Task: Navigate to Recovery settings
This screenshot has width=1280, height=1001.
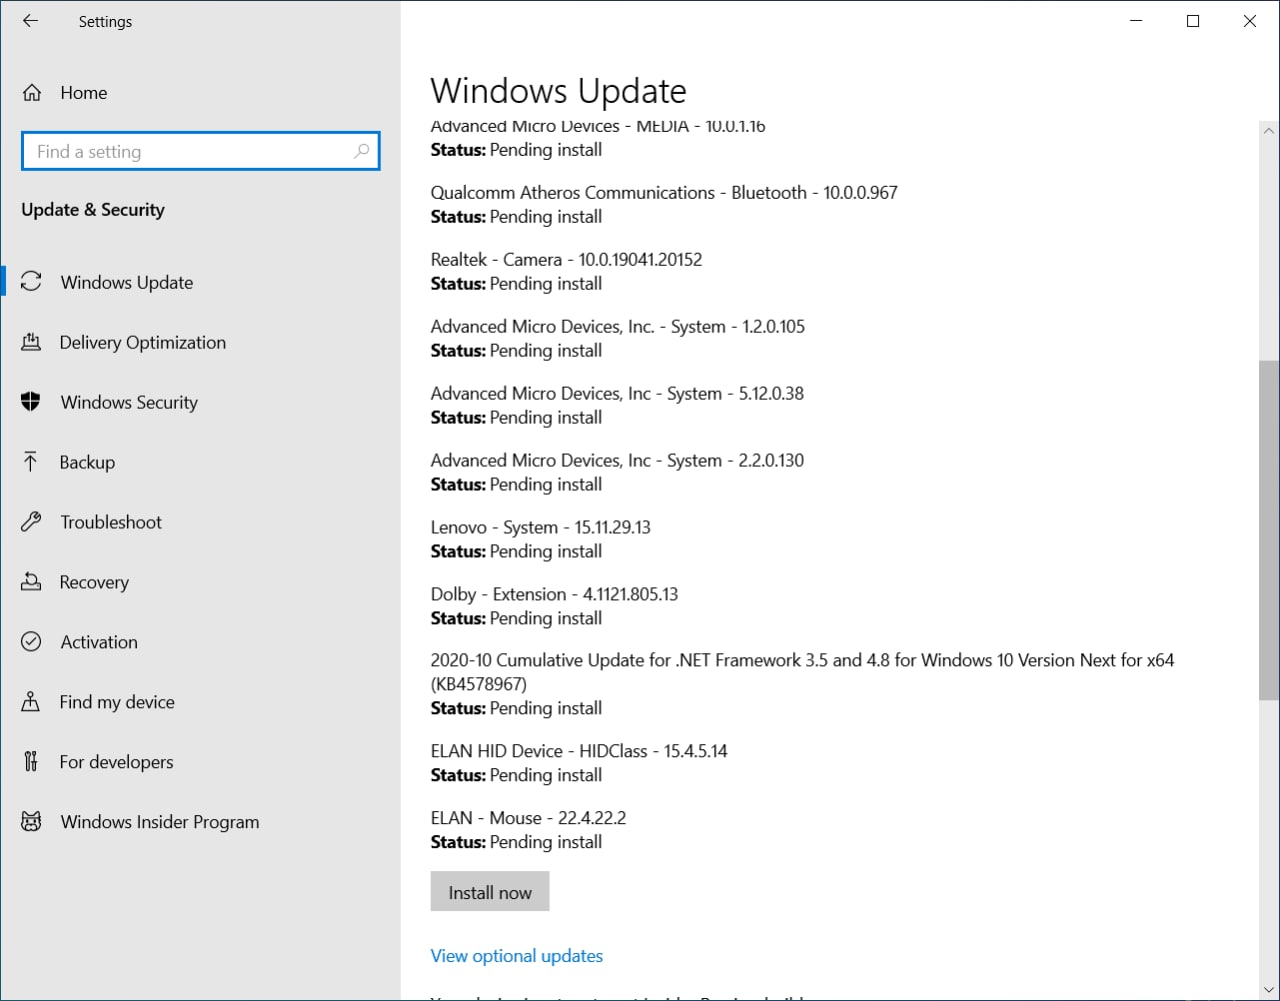Action: (x=200, y=582)
